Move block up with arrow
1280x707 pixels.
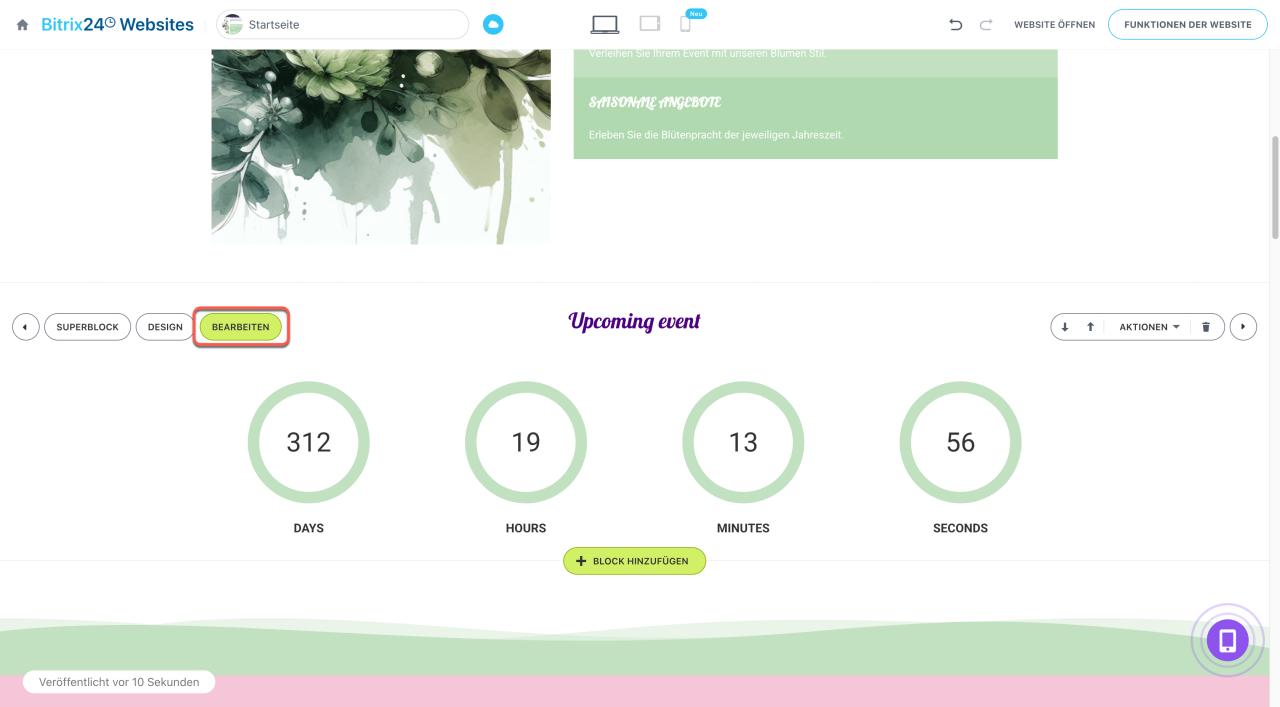point(1090,327)
